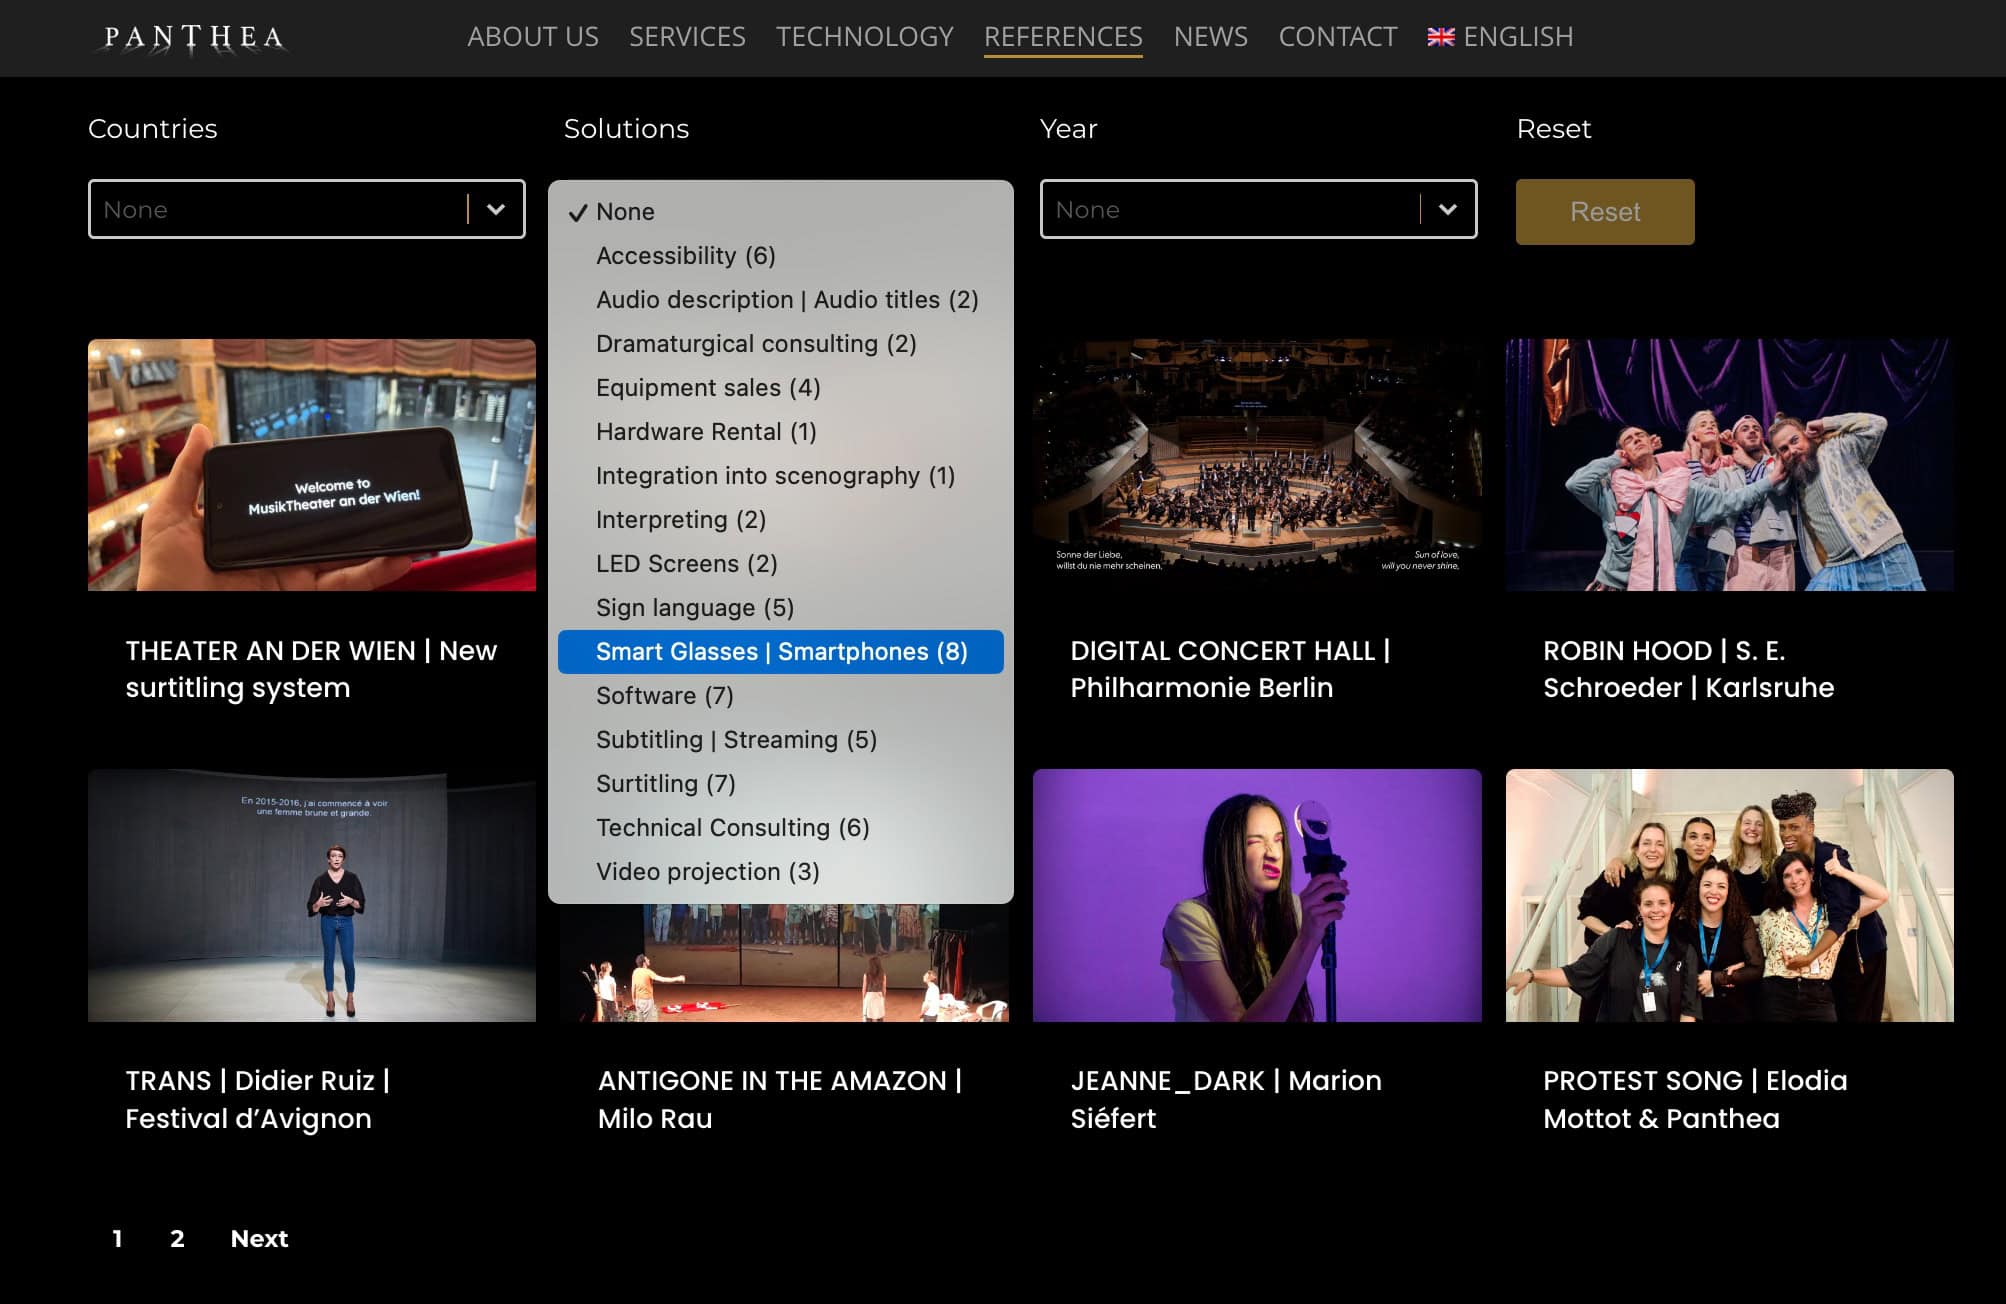The height and width of the screenshot is (1304, 2006).
Task: Select Smart Glasses | Smartphones option
Action: (780, 652)
